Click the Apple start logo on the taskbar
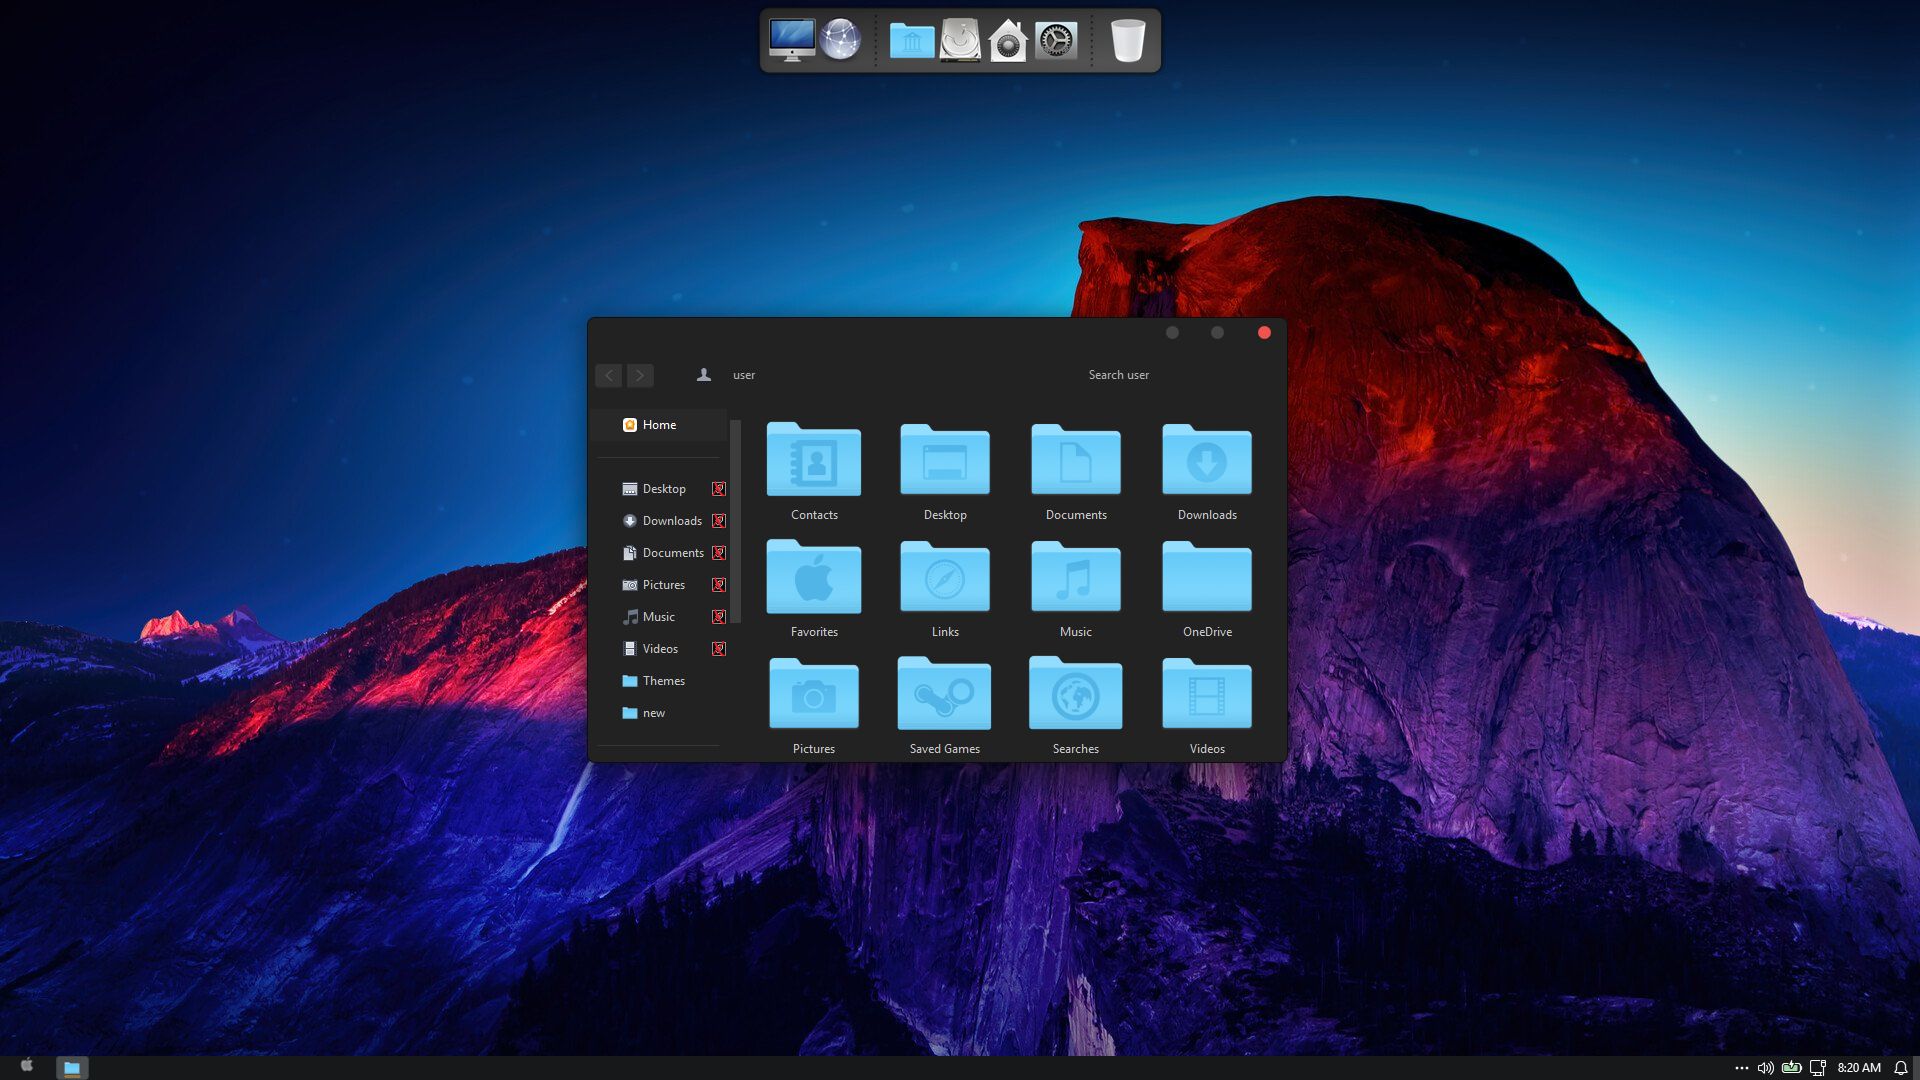The image size is (1920, 1080). click(27, 1066)
